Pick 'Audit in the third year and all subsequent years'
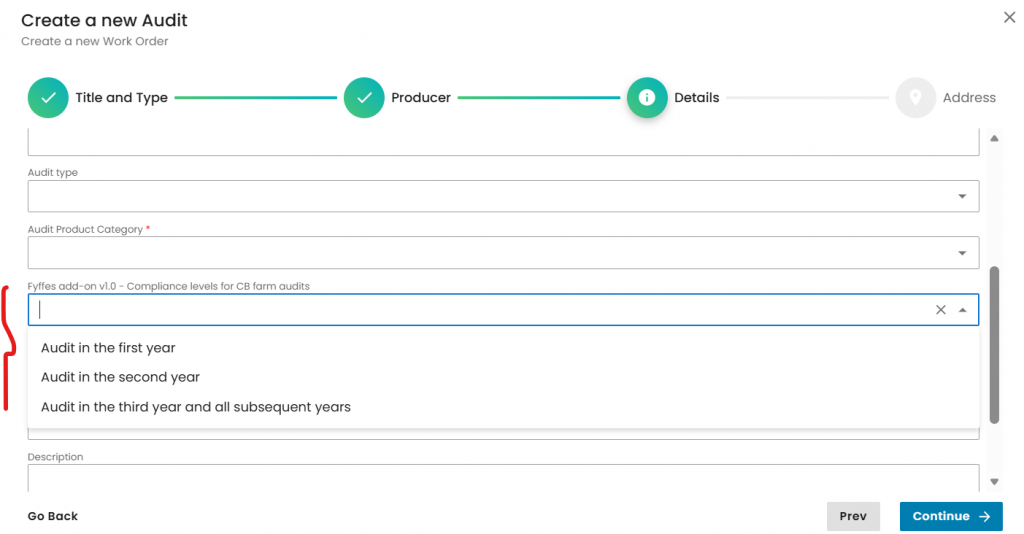Screen dimensions: 1024x534 (196, 407)
